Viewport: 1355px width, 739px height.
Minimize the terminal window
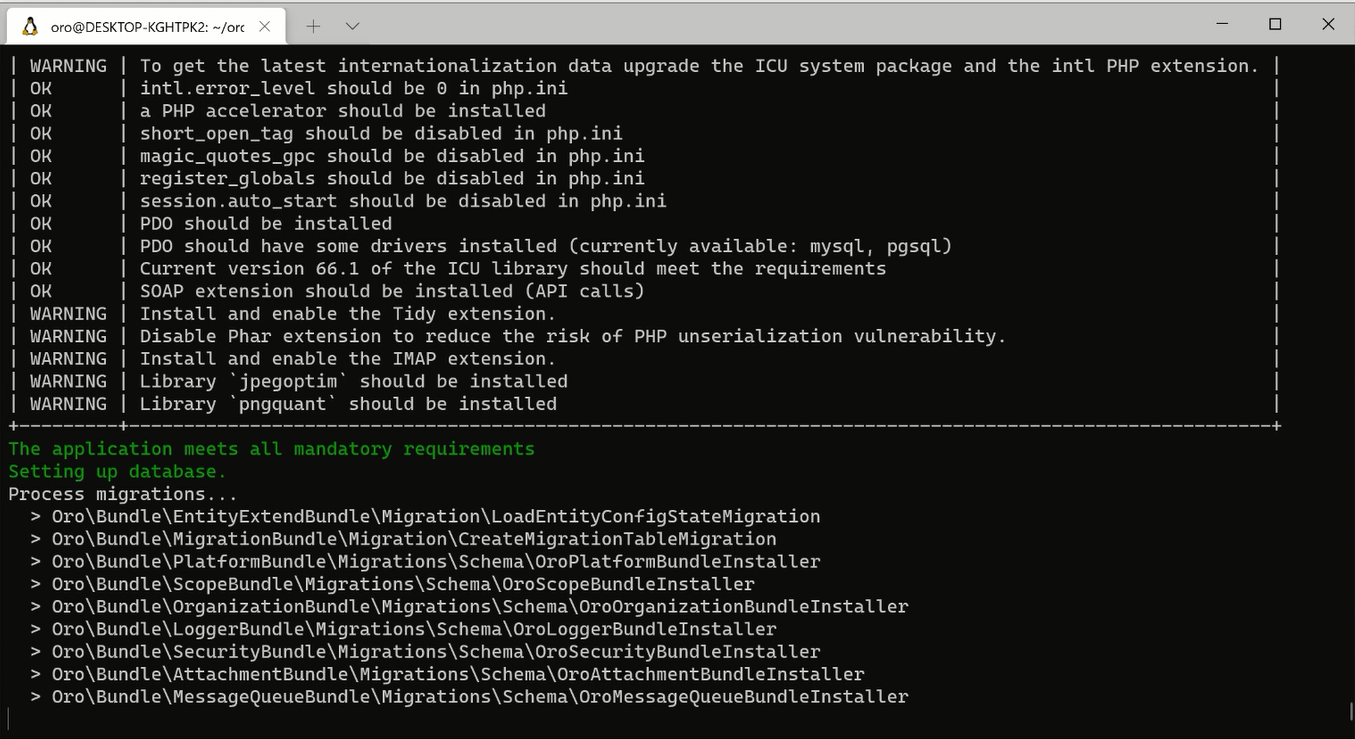point(1222,24)
